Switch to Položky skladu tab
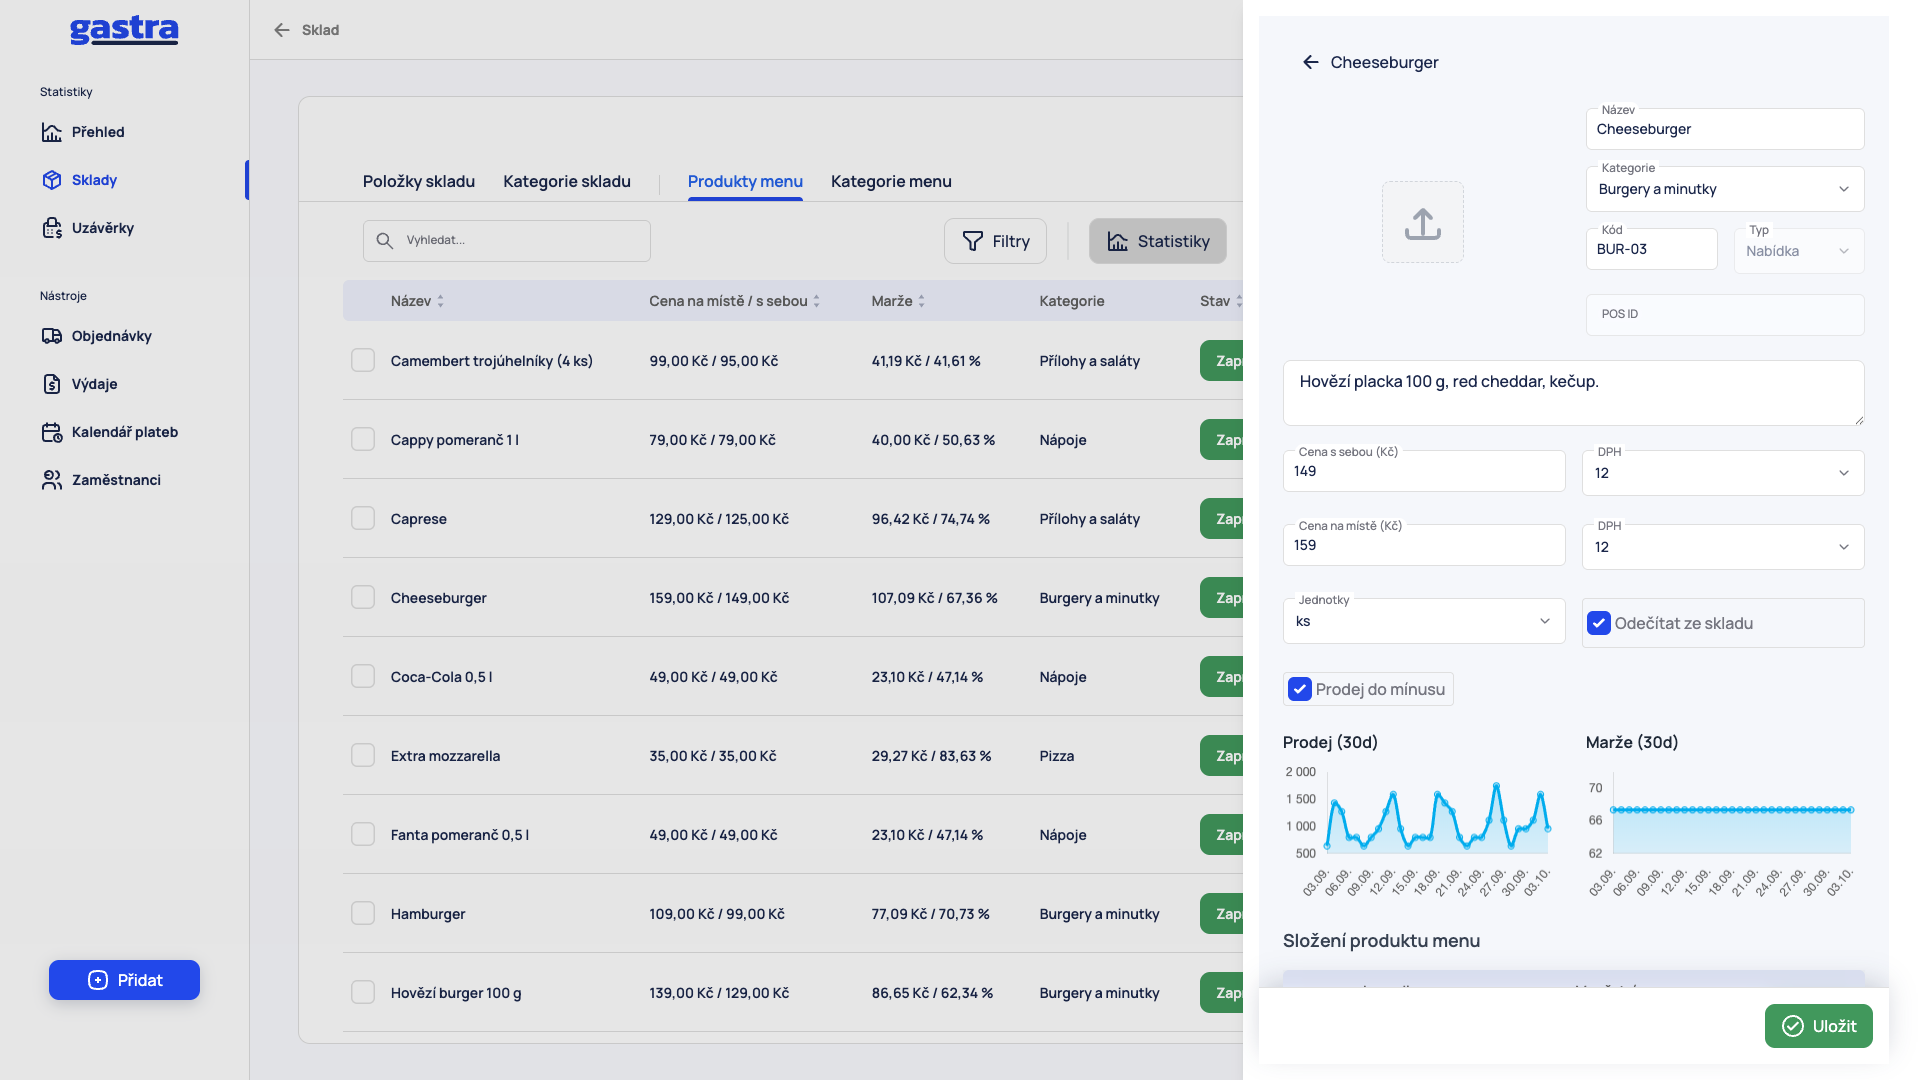Viewport: 1920px width, 1080px height. [419, 181]
